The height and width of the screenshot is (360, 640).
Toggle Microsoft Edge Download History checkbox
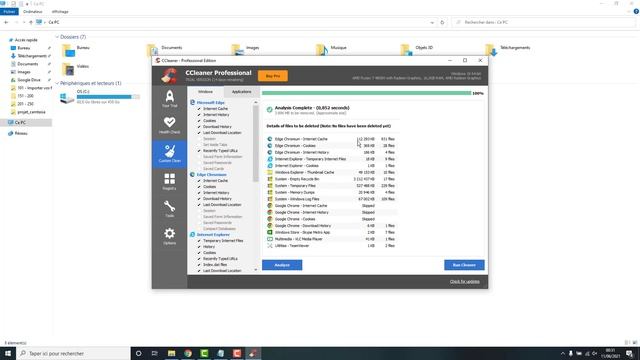199,127
